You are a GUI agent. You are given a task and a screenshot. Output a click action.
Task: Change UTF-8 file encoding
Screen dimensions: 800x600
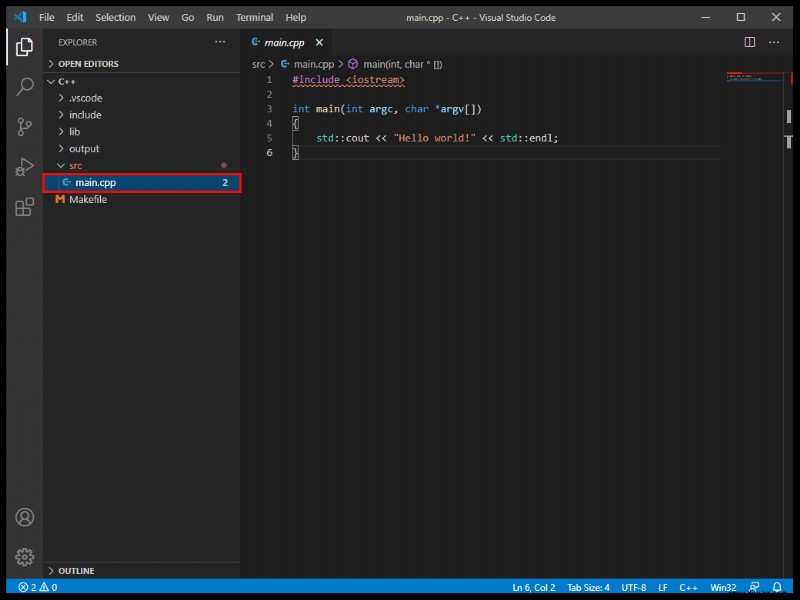coord(634,587)
